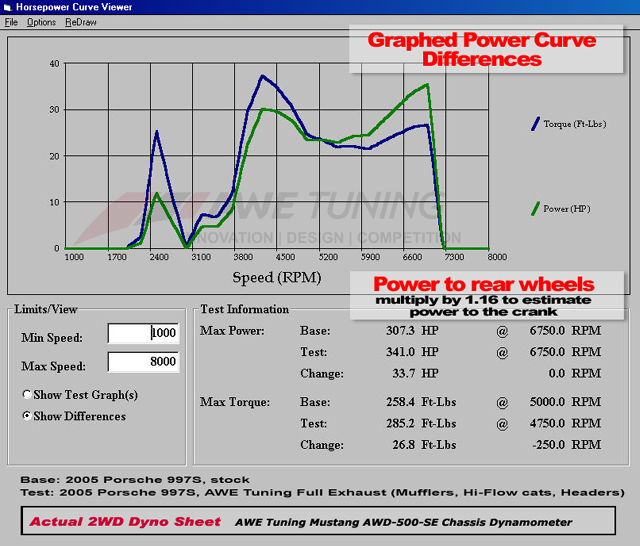Click the Min Speed input field
Screen dimensions: 640x546
tap(143, 333)
